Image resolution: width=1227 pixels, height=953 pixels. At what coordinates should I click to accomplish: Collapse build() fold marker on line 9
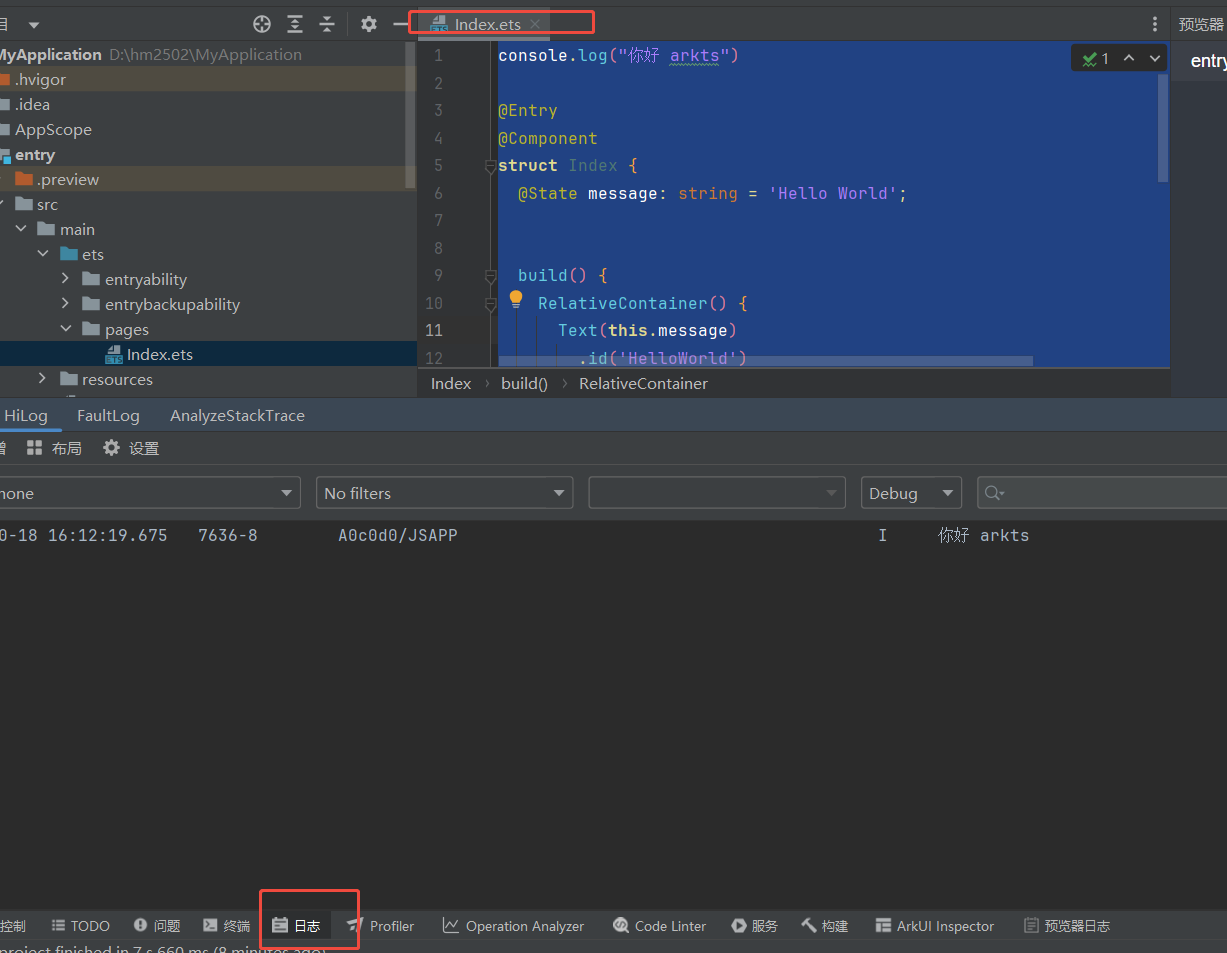point(490,276)
